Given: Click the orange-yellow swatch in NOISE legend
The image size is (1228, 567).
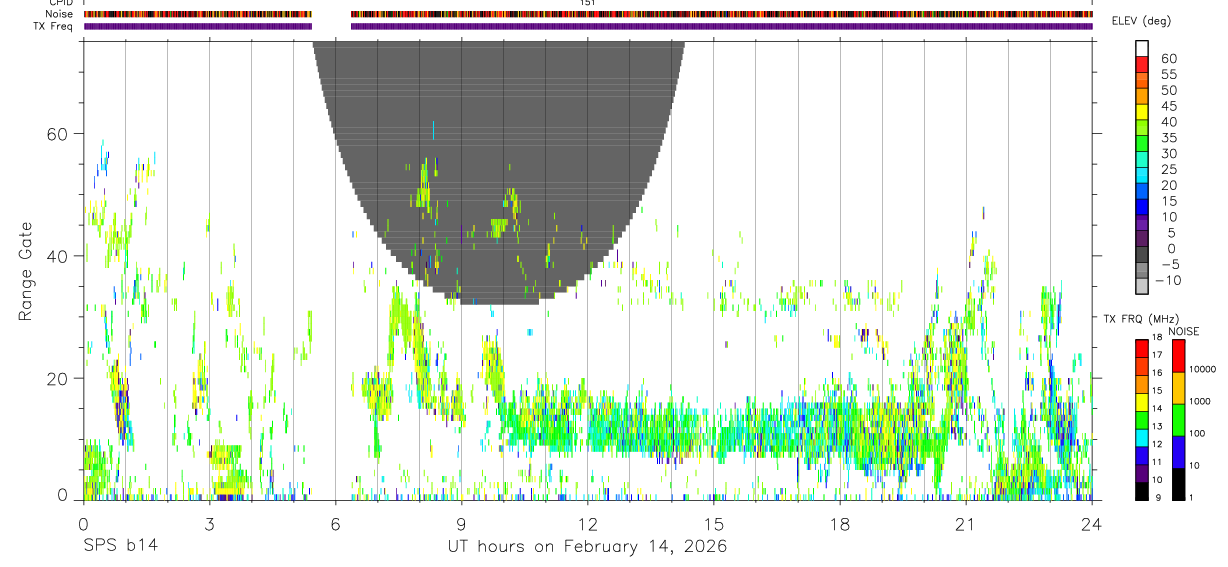Looking at the screenshot, I should 1178,388.
